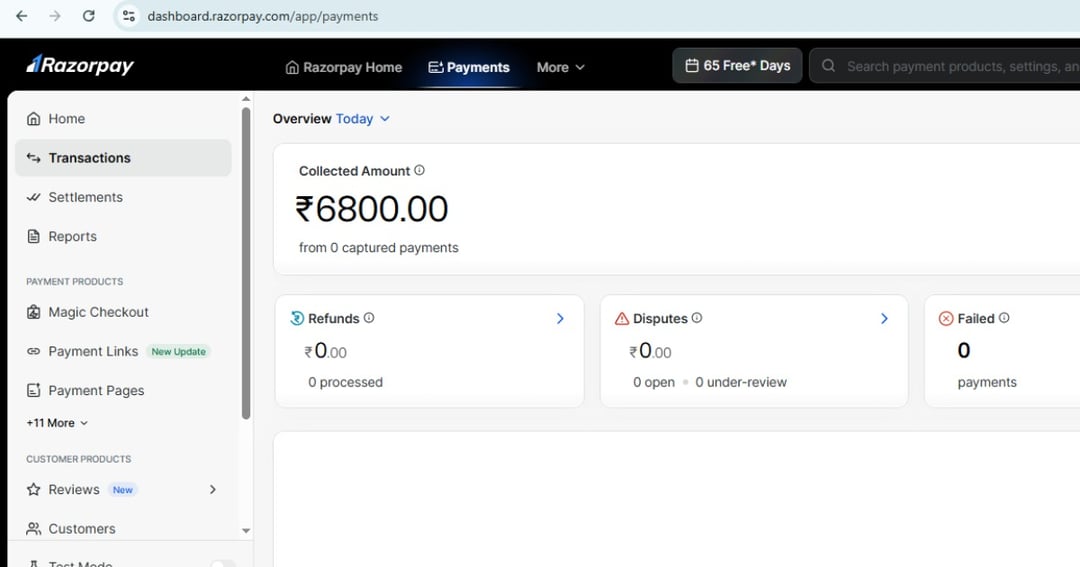
Task: Expand +11 More payment products
Action: [57, 423]
